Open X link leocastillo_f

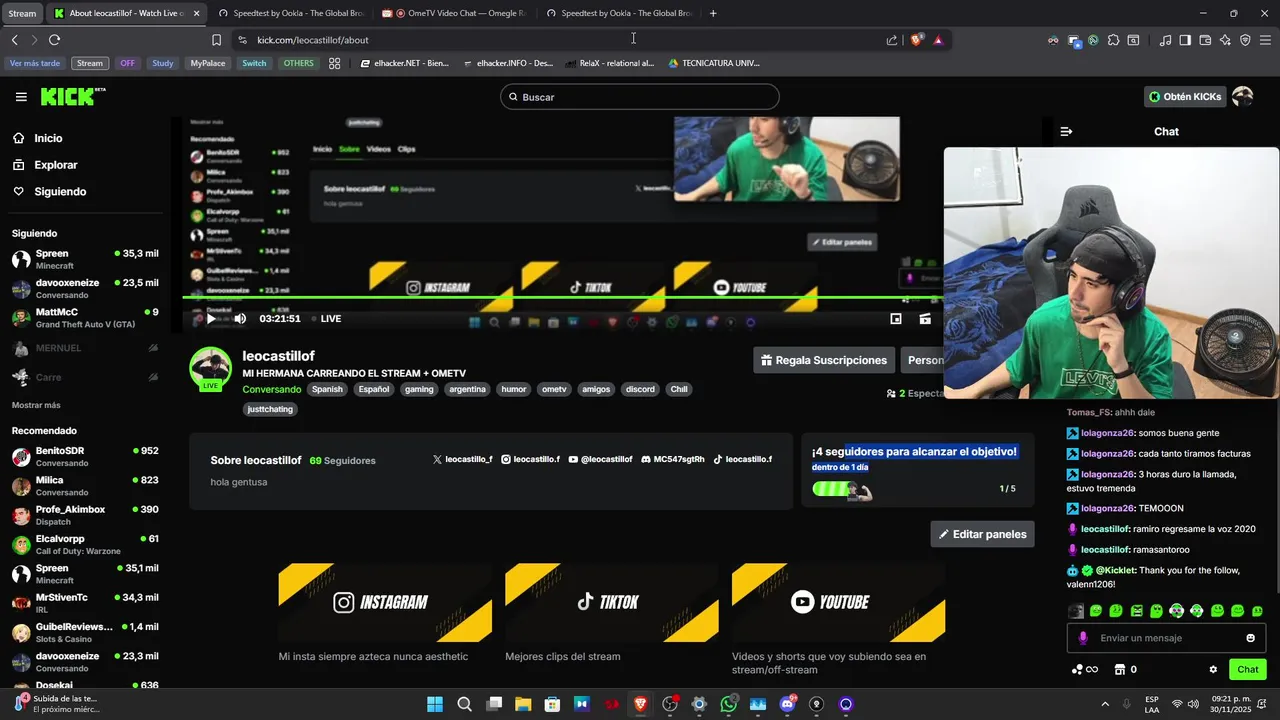click(x=462, y=459)
